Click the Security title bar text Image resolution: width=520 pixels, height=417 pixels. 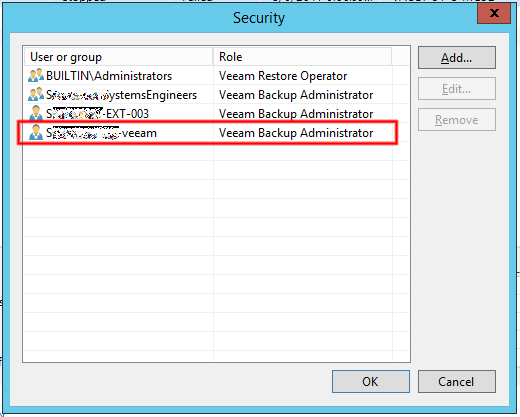pyautogui.click(x=259, y=18)
